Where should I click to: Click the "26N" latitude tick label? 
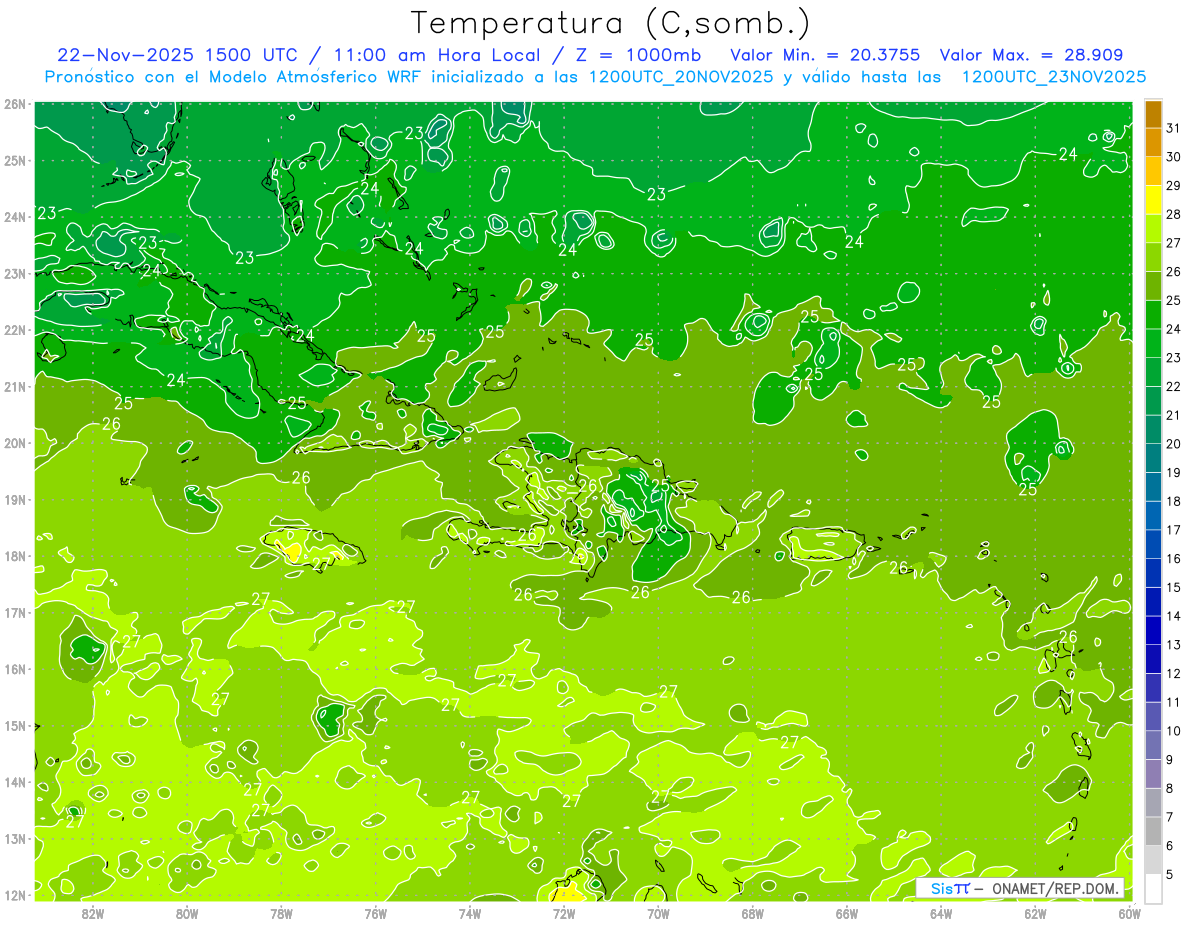tap(16, 104)
